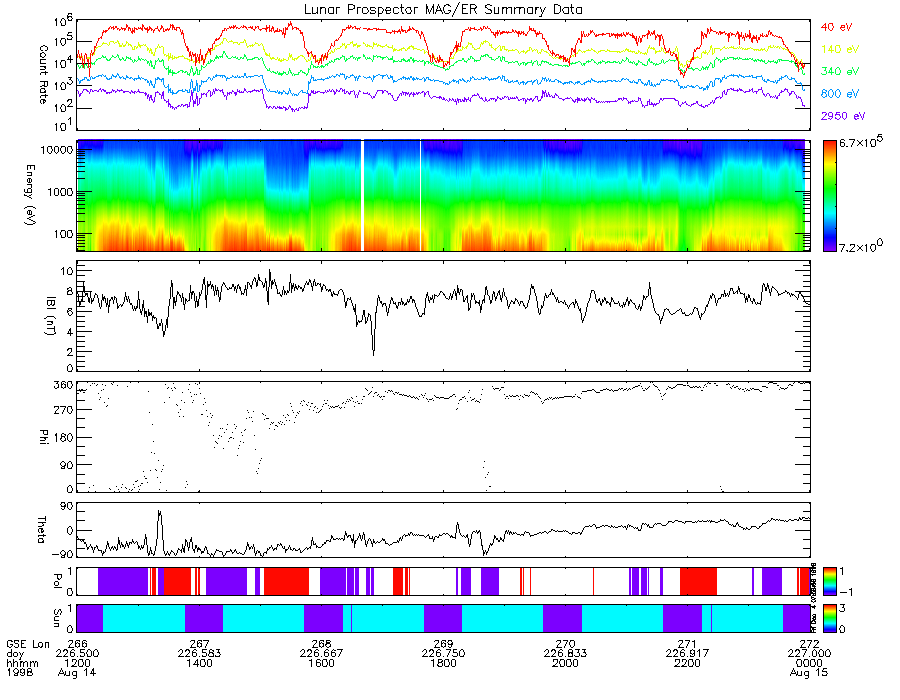900x700 pixels.
Task: Select GSE longitude value 271
Action: click(687, 644)
